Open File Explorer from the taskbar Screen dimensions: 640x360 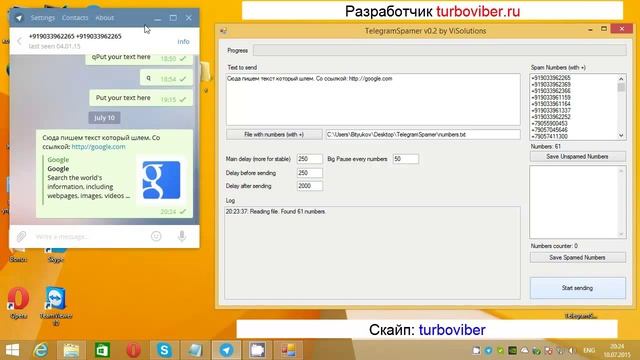(71, 350)
